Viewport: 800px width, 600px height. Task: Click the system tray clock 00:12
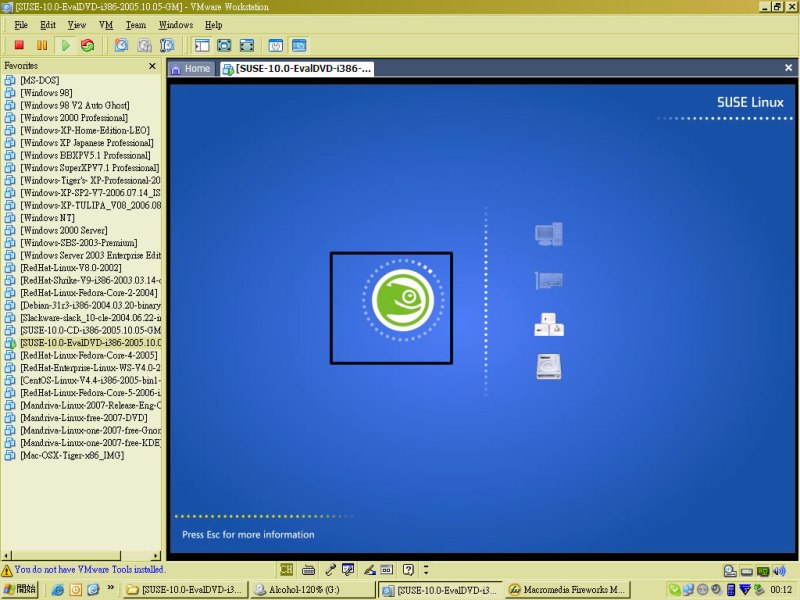click(x=781, y=590)
